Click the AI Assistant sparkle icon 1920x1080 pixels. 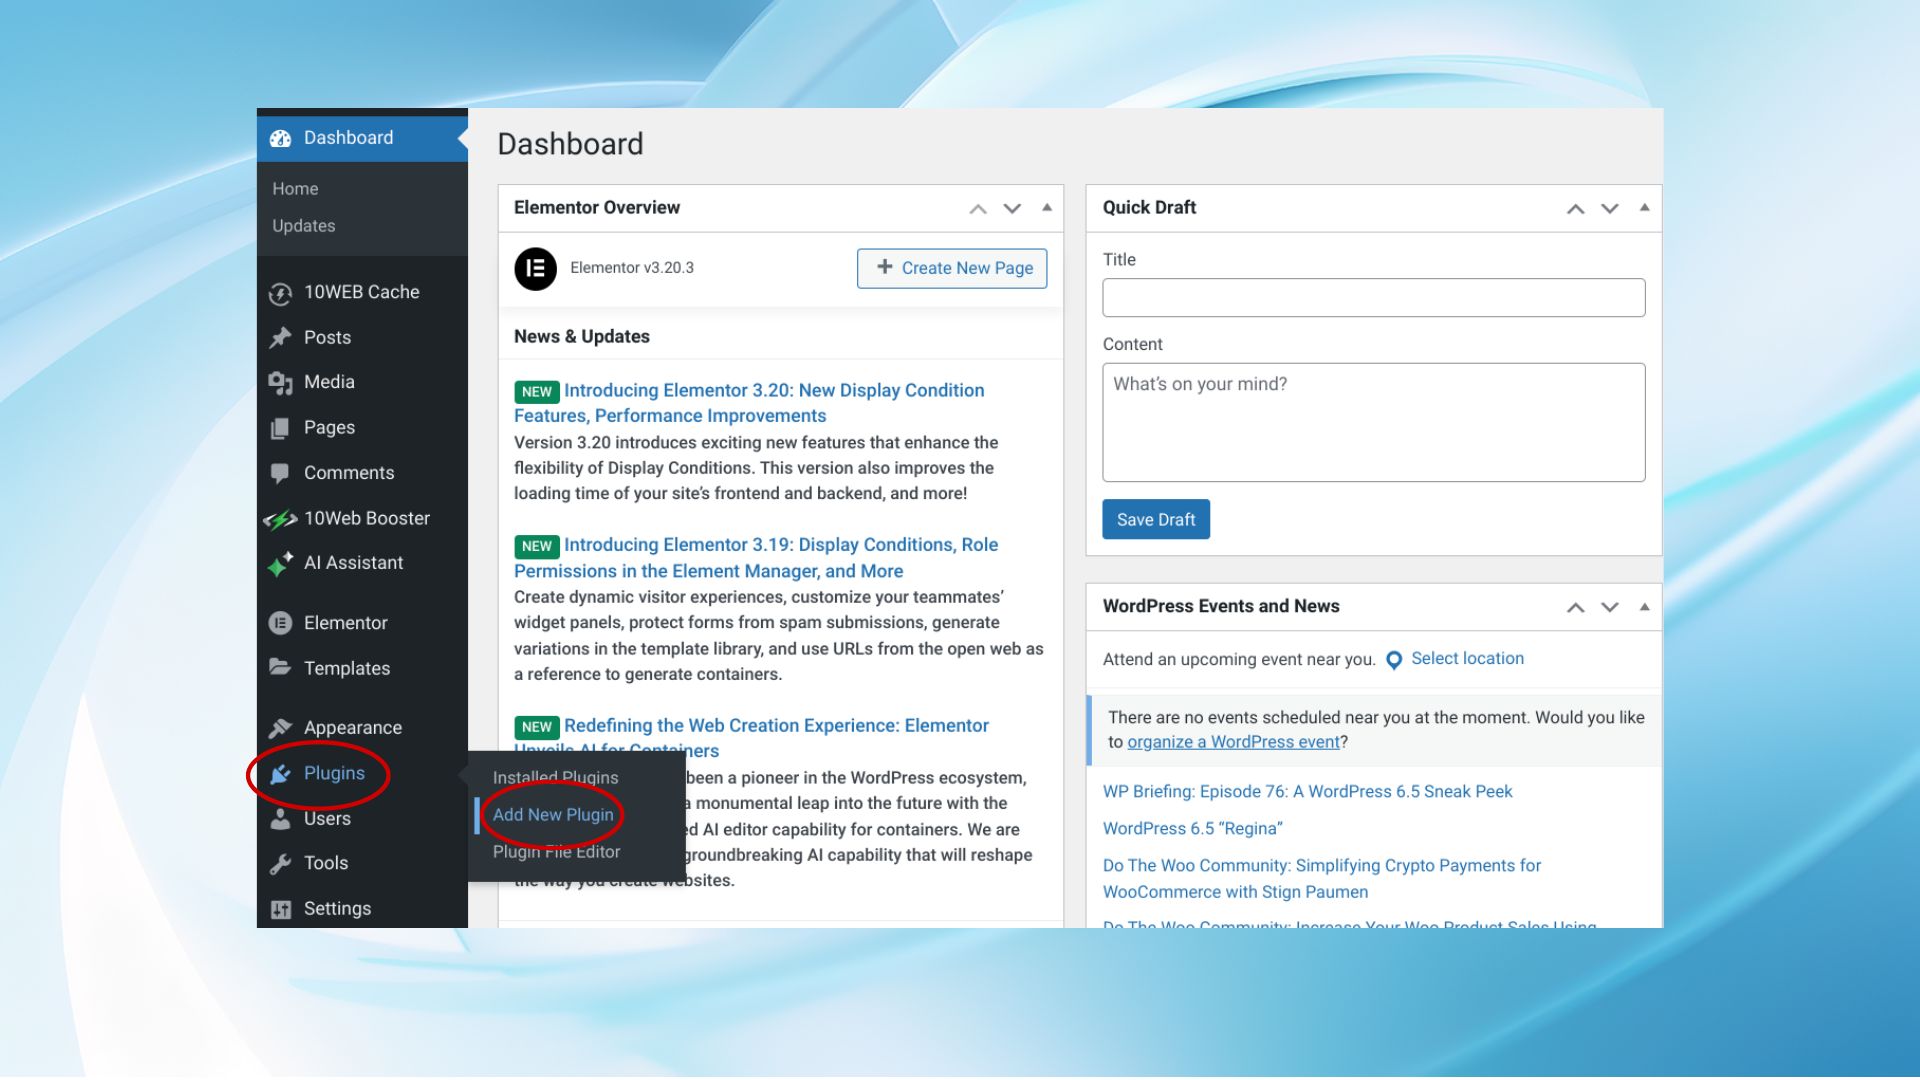[x=280, y=564]
